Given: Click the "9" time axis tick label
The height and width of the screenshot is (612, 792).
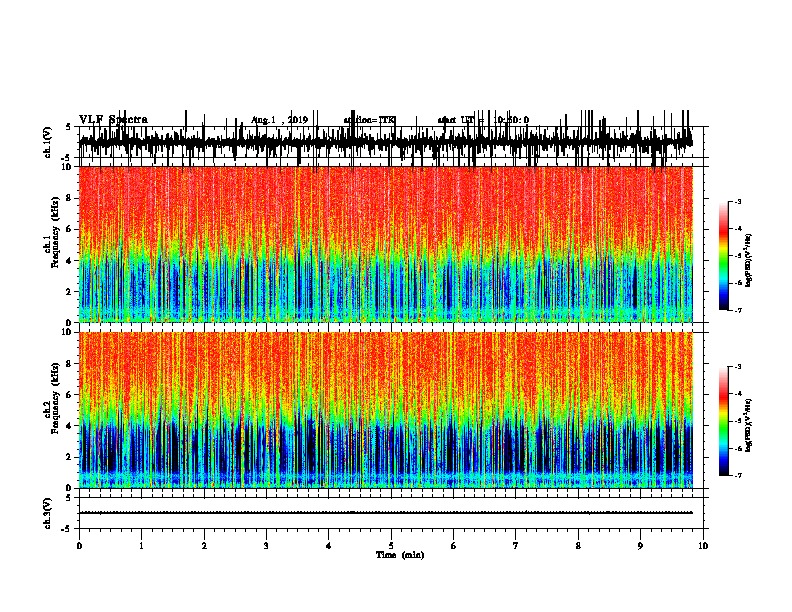Looking at the screenshot, I should tap(640, 546).
